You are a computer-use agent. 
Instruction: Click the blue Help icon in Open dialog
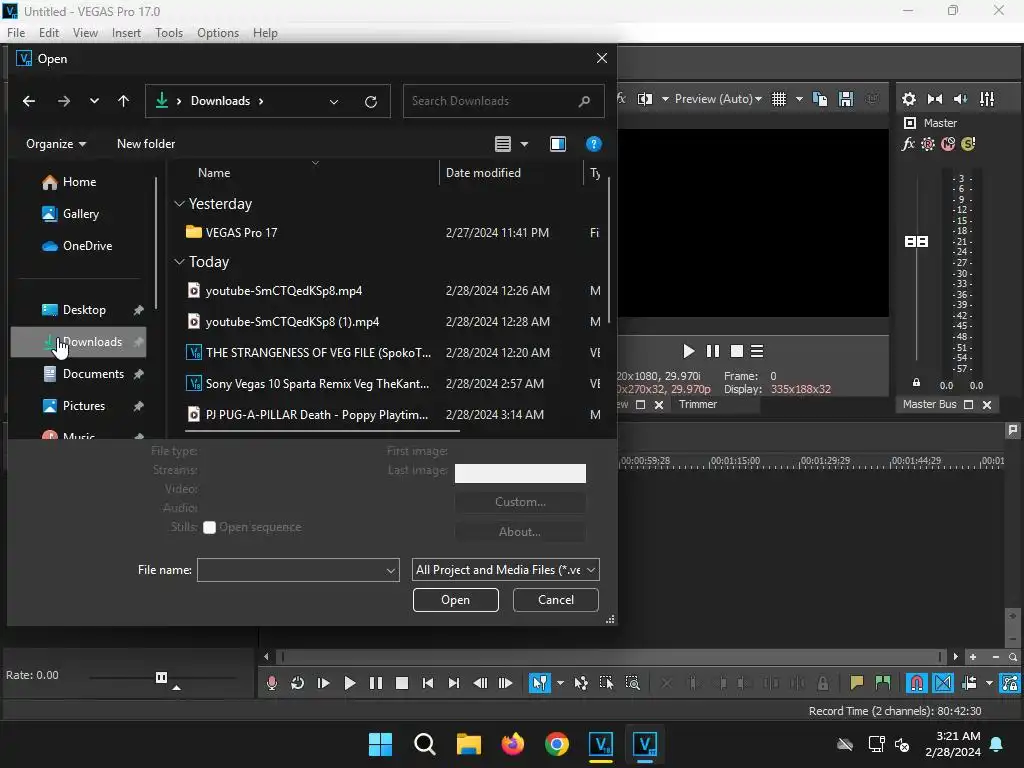[x=594, y=144]
